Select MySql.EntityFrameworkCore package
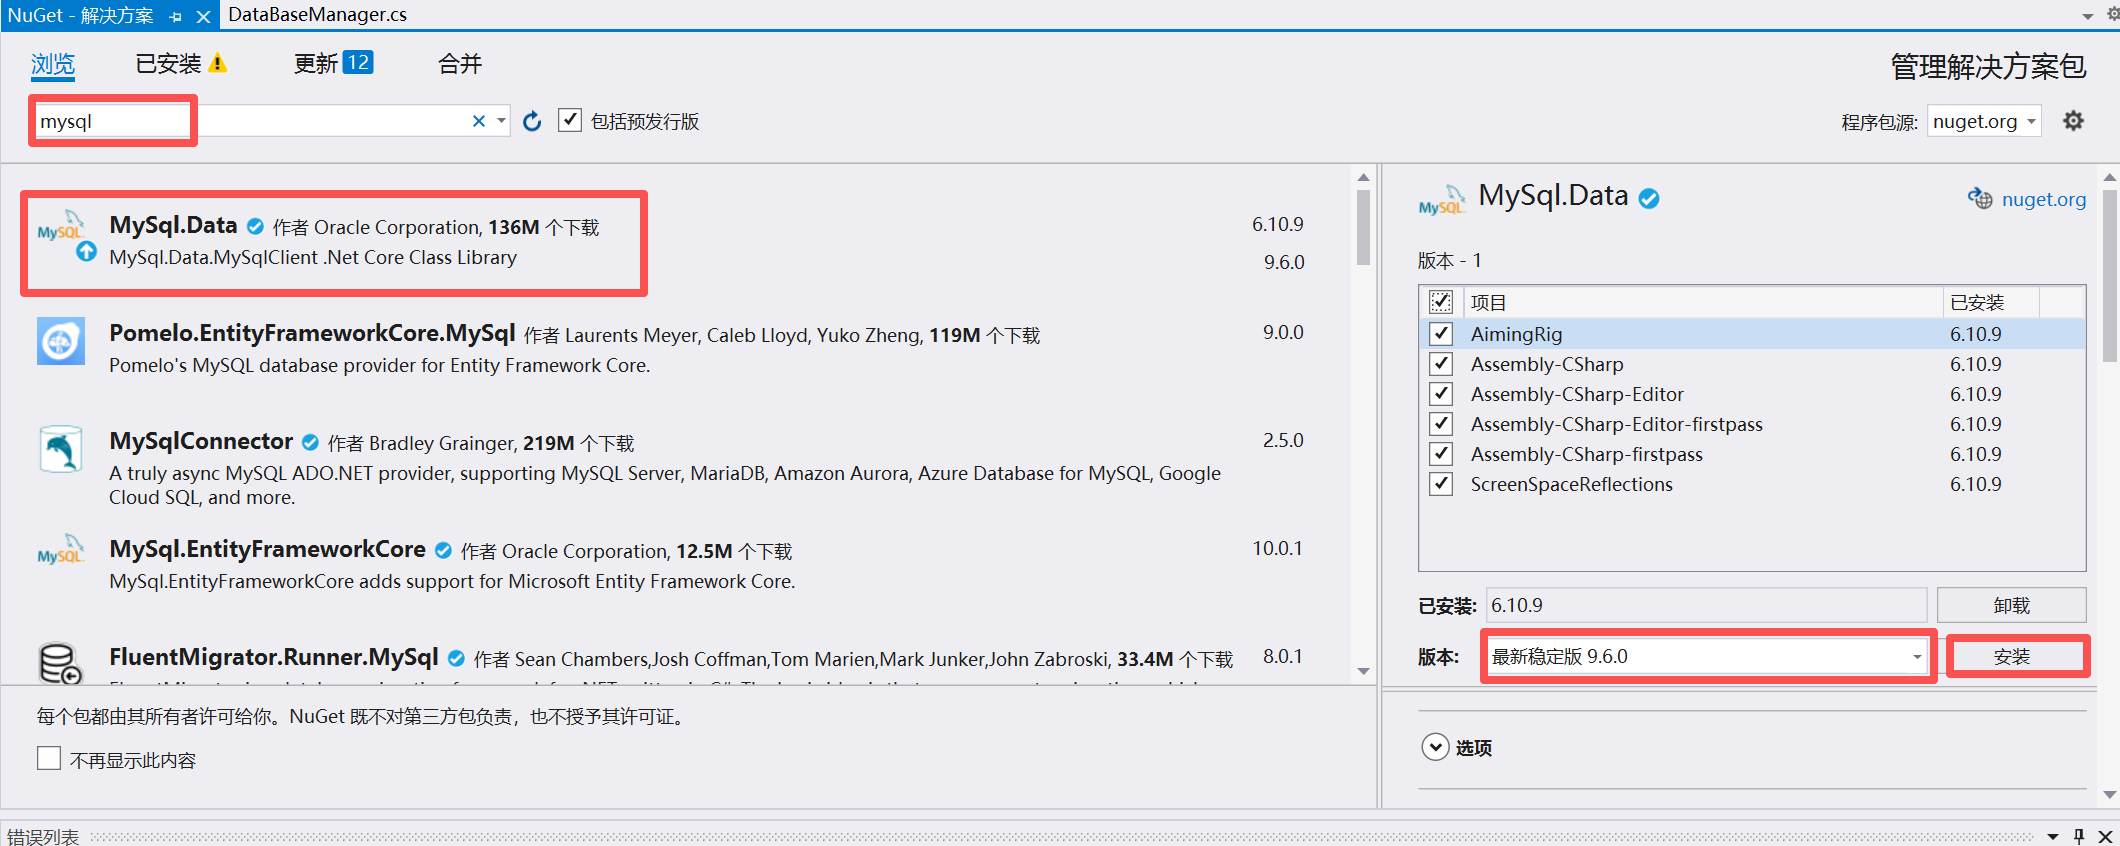The height and width of the screenshot is (846, 2120). [267, 549]
